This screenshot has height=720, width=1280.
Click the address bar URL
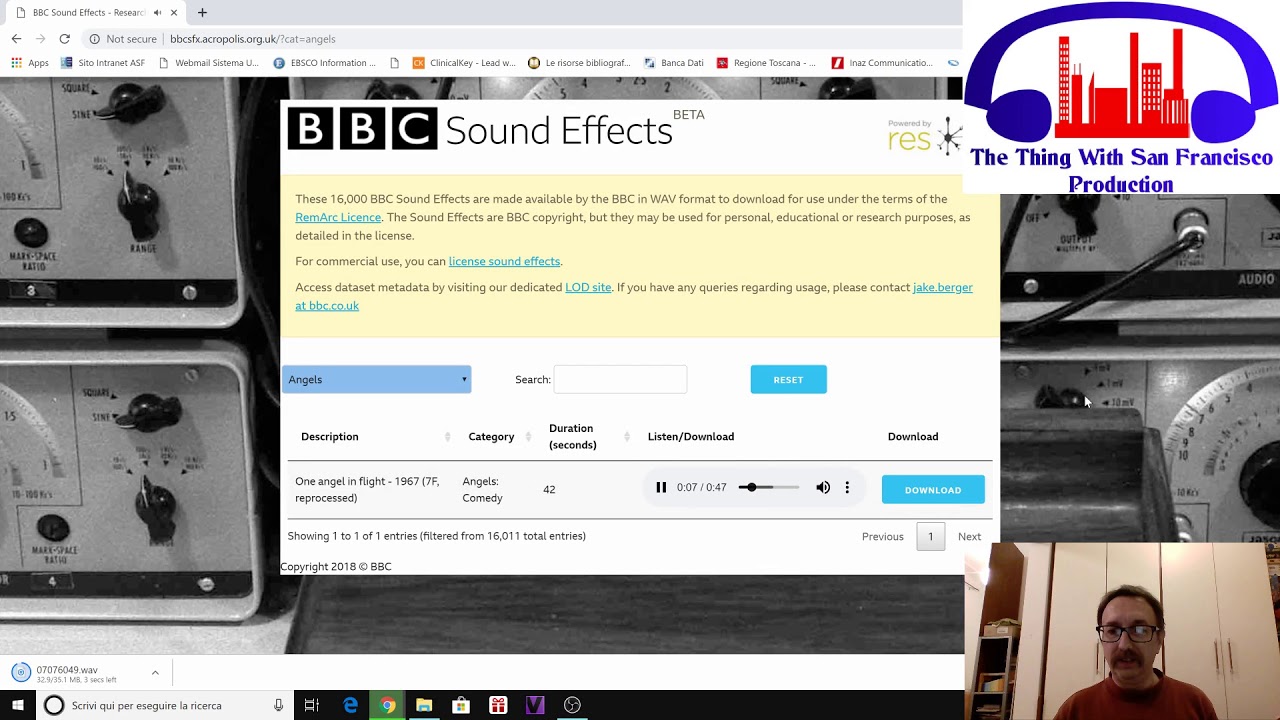tap(253, 39)
